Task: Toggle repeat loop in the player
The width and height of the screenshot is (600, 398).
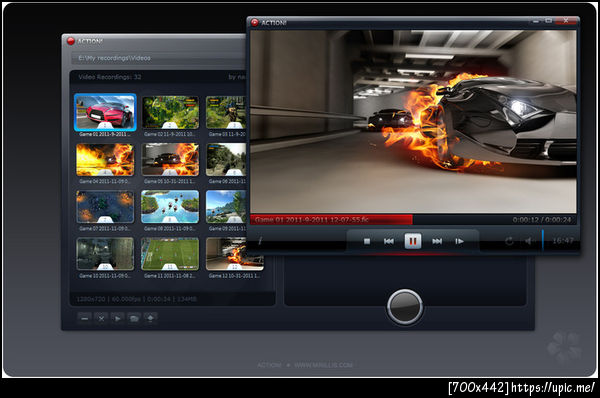Action: pyautogui.click(x=509, y=241)
